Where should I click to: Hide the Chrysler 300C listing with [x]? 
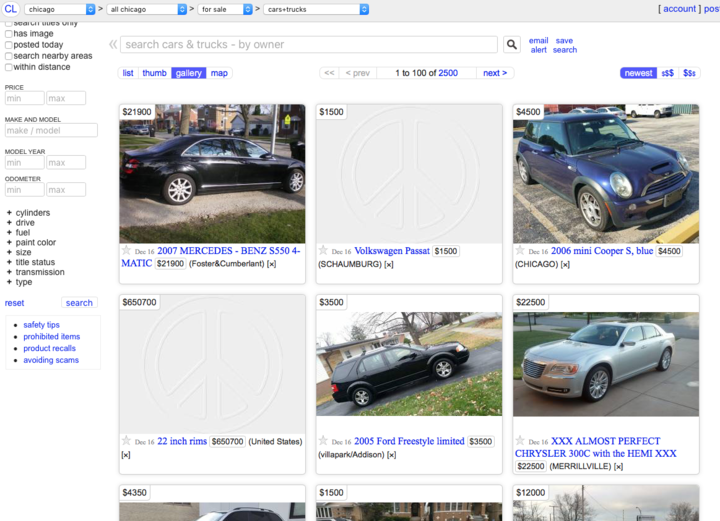pos(619,466)
